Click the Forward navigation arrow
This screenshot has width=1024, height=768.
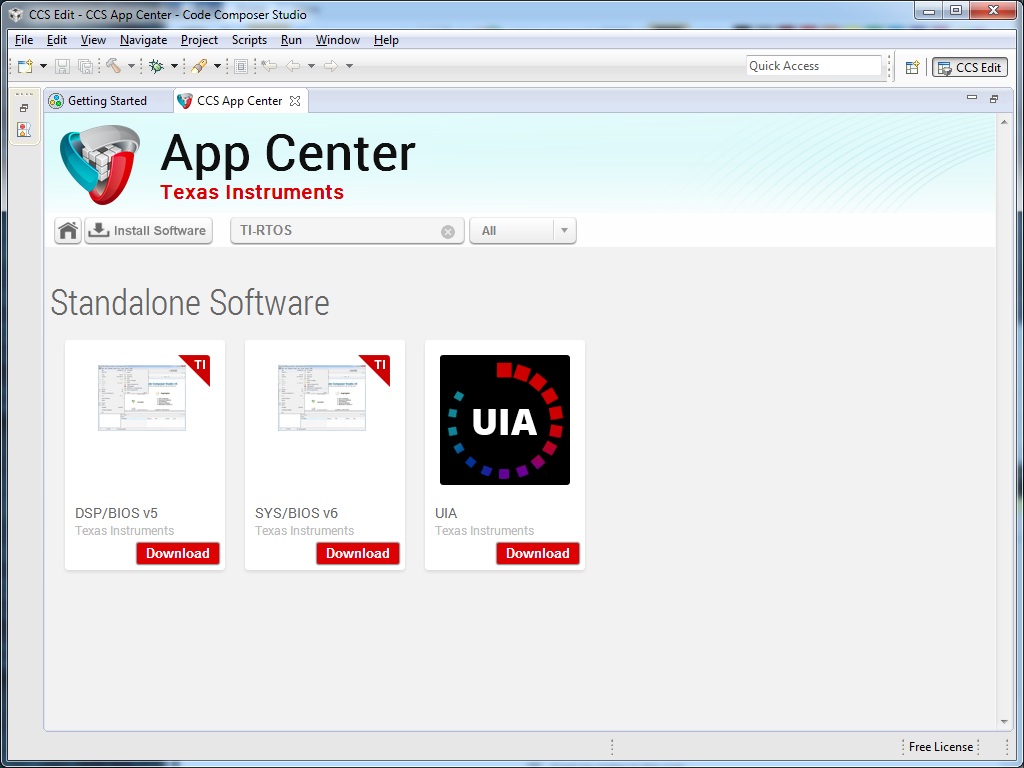click(x=331, y=66)
